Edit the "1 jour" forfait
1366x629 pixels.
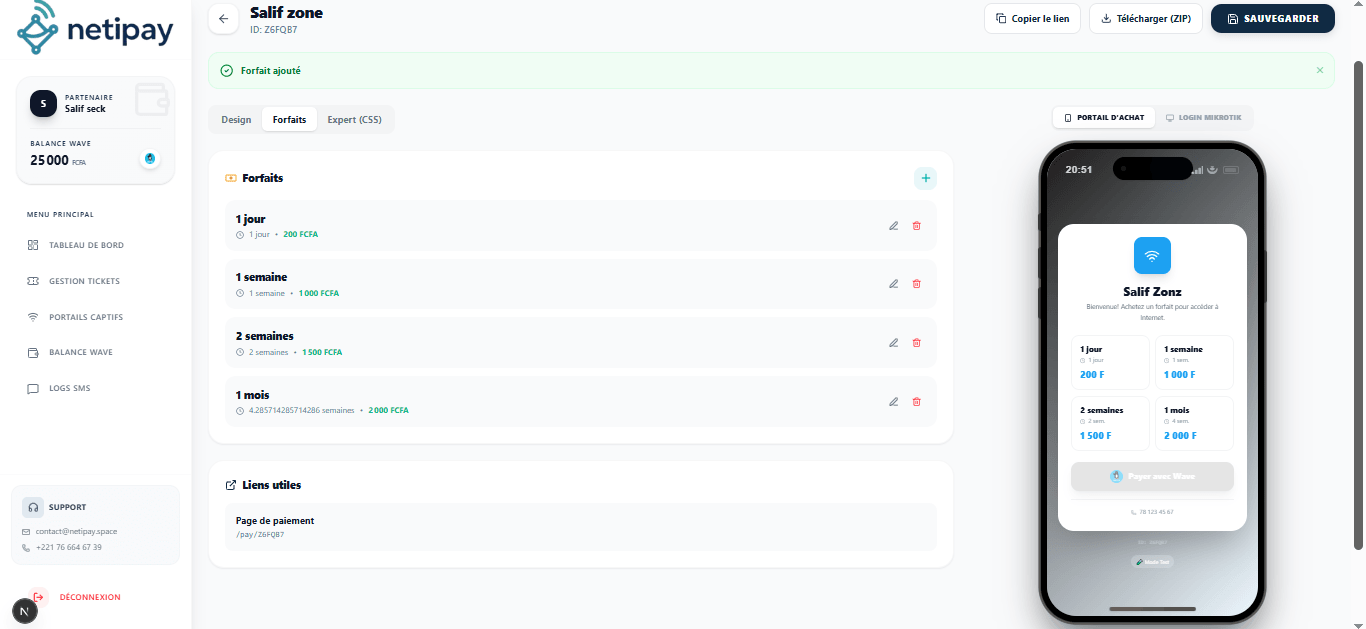(x=893, y=225)
